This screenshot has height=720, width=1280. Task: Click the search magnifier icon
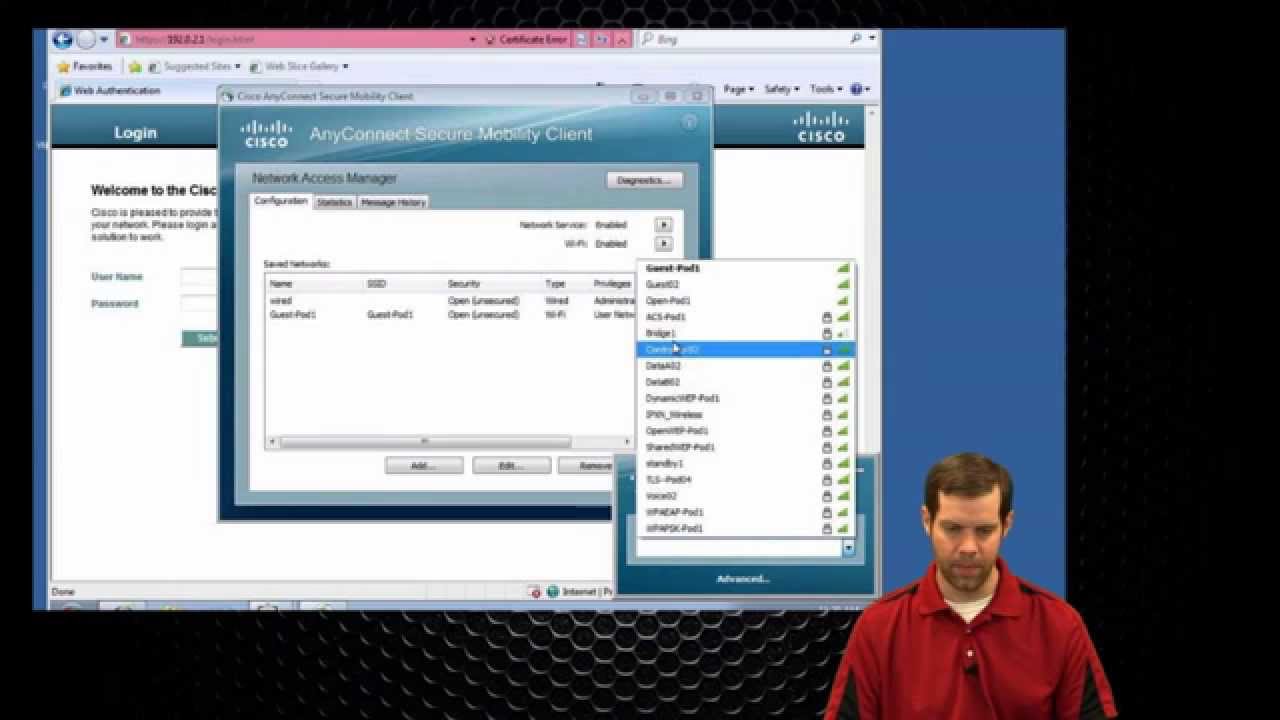coord(857,39)
